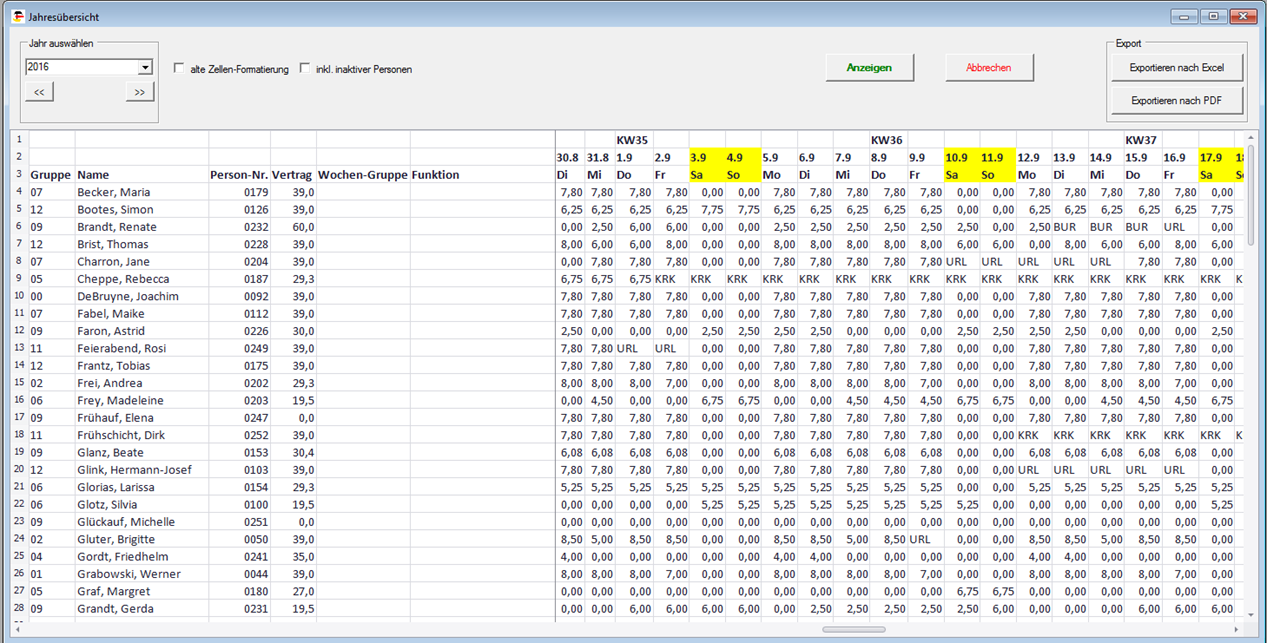Go to previous year with << button

tap(39, 92)
